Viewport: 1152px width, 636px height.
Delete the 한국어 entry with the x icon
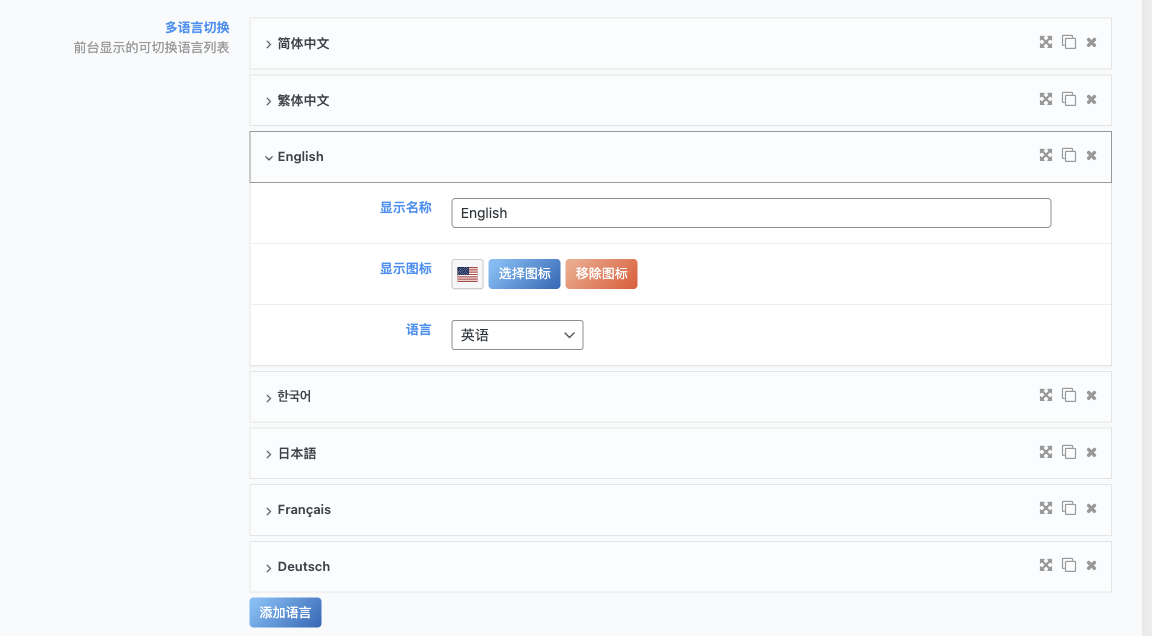coord(1090,395)
